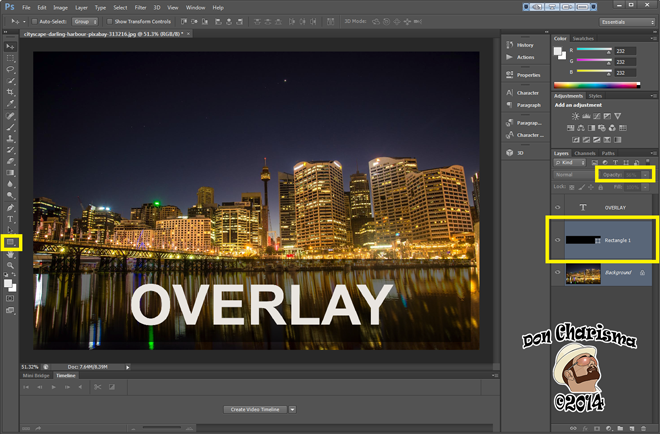Screen dimensions: 660x434
Task: Select the Horizontal Type tool
Action: pos(11,219)
